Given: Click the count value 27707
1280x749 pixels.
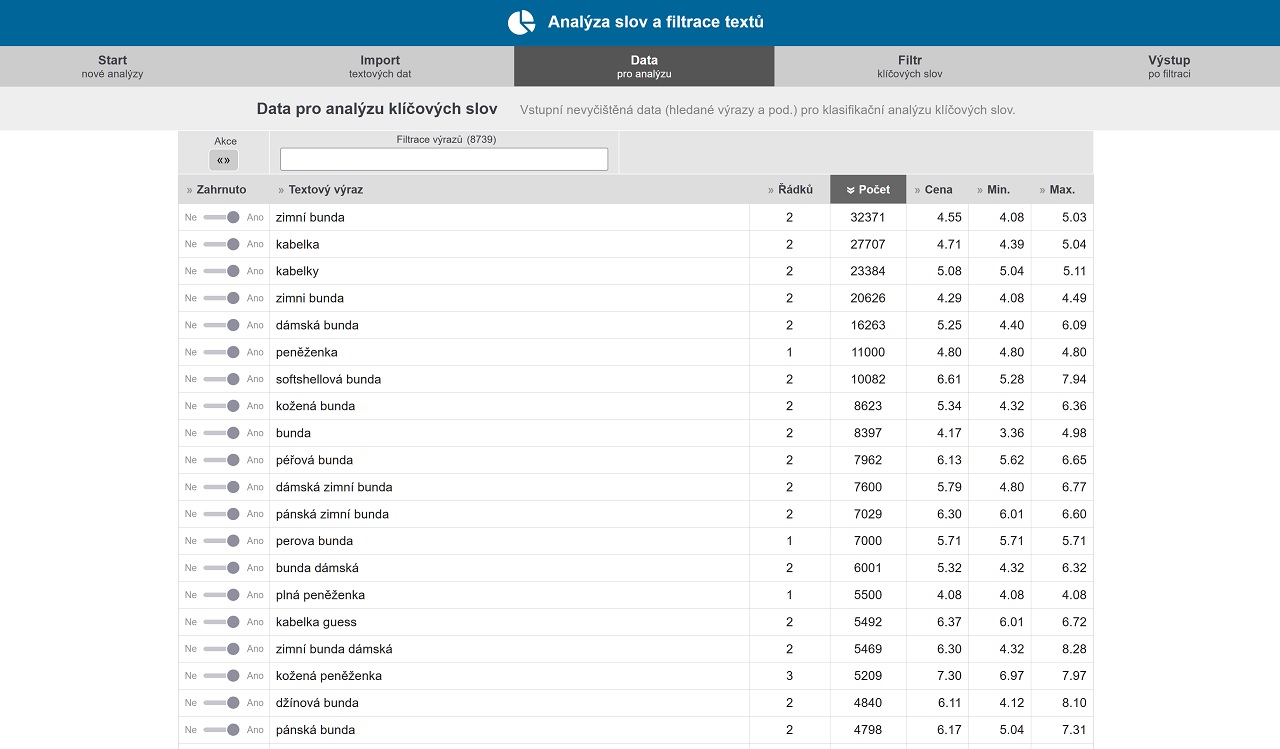Looking at the screenshot, I should click(868, 244).
